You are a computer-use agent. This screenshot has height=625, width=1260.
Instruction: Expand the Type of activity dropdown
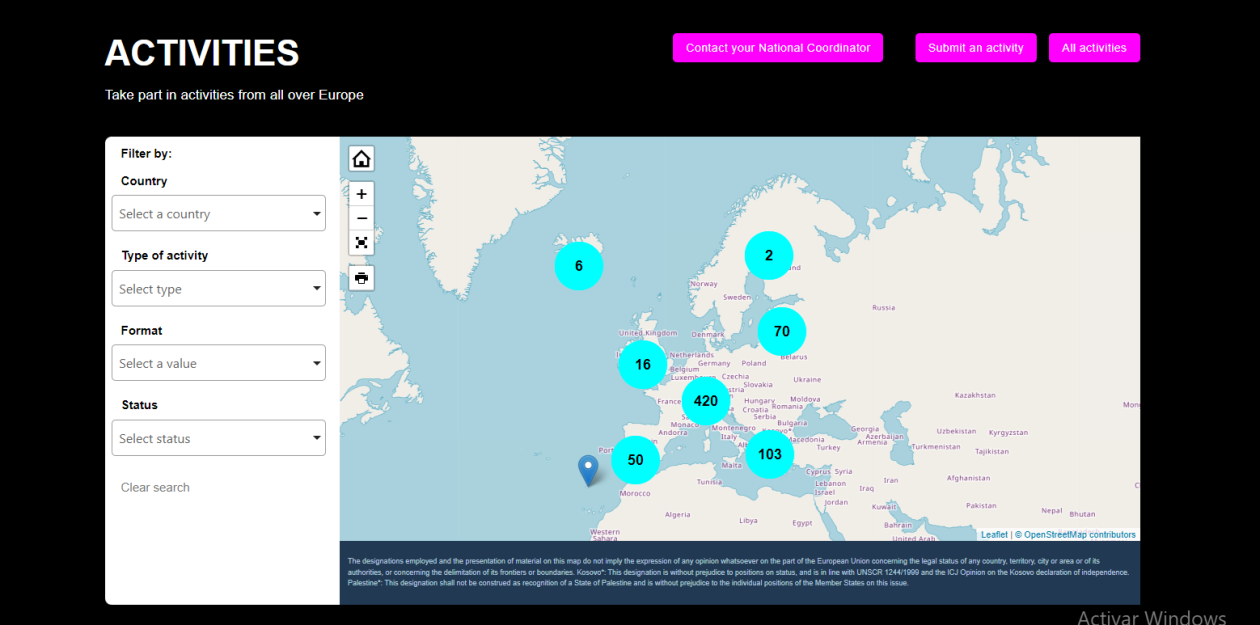[218, 289]
